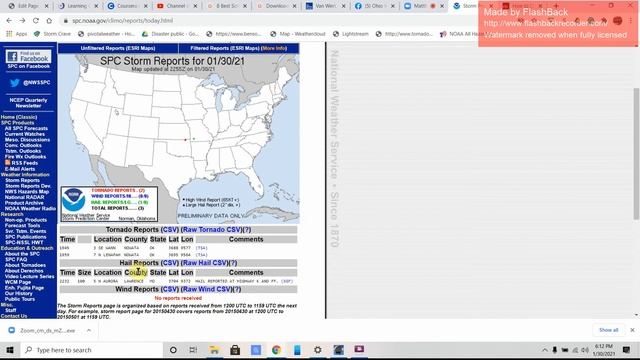Open SPC on Facebook logo
Viewport: 640px width, 360px height.
pos(29,56)
